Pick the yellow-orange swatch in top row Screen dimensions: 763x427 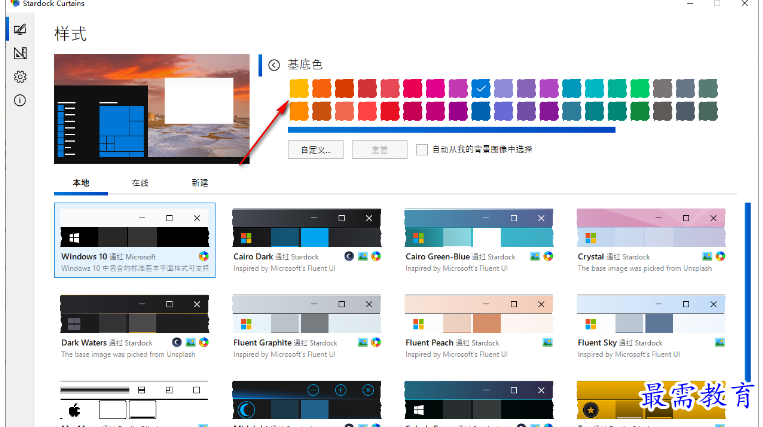(x=299, y=89)
